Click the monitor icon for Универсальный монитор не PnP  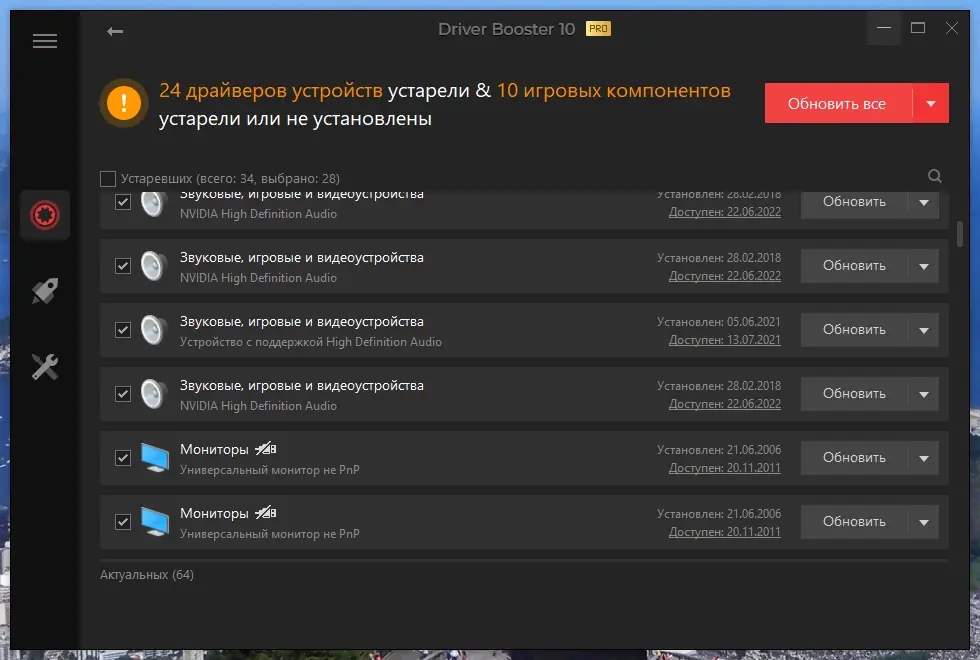coord(155,457)
